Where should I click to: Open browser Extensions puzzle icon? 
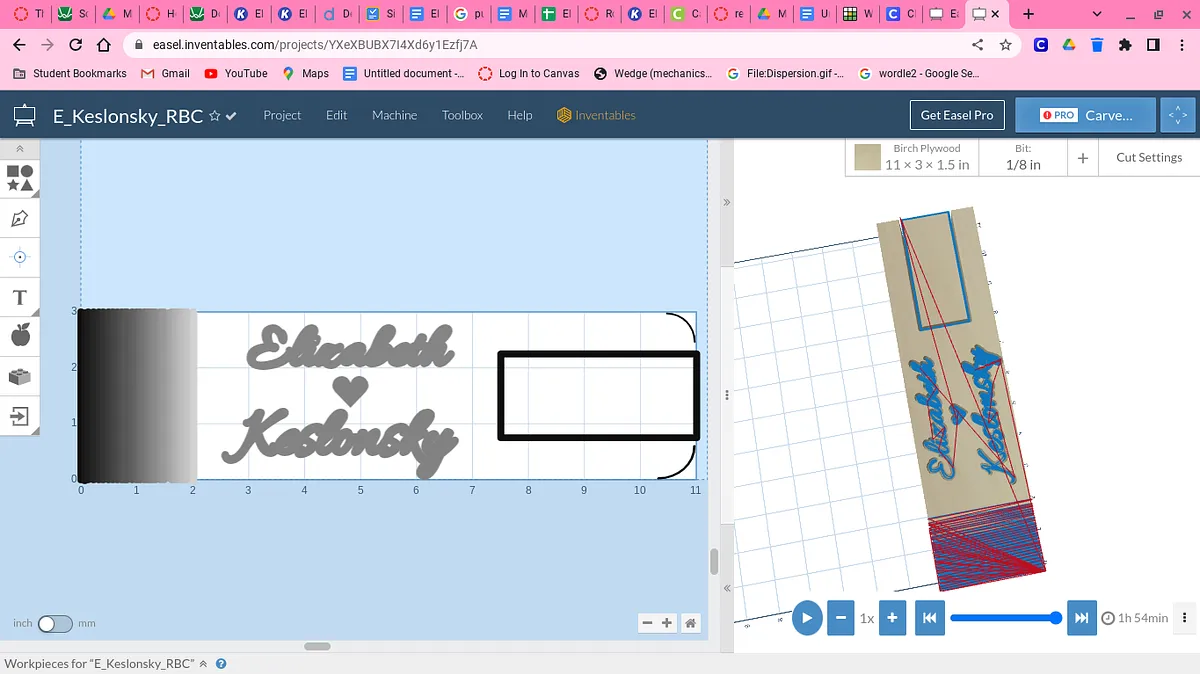click(1125, 45)
